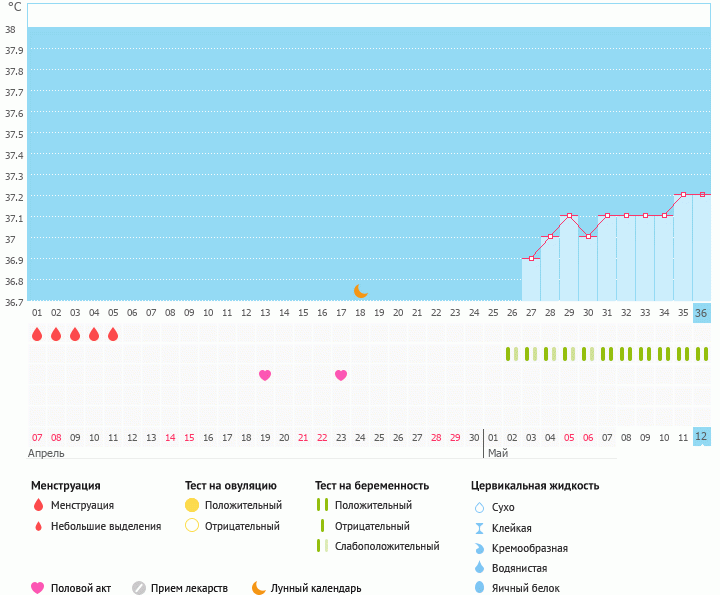Click the Яичный белок drop icon
The image size is (720, 595).
tap(478, 589)
